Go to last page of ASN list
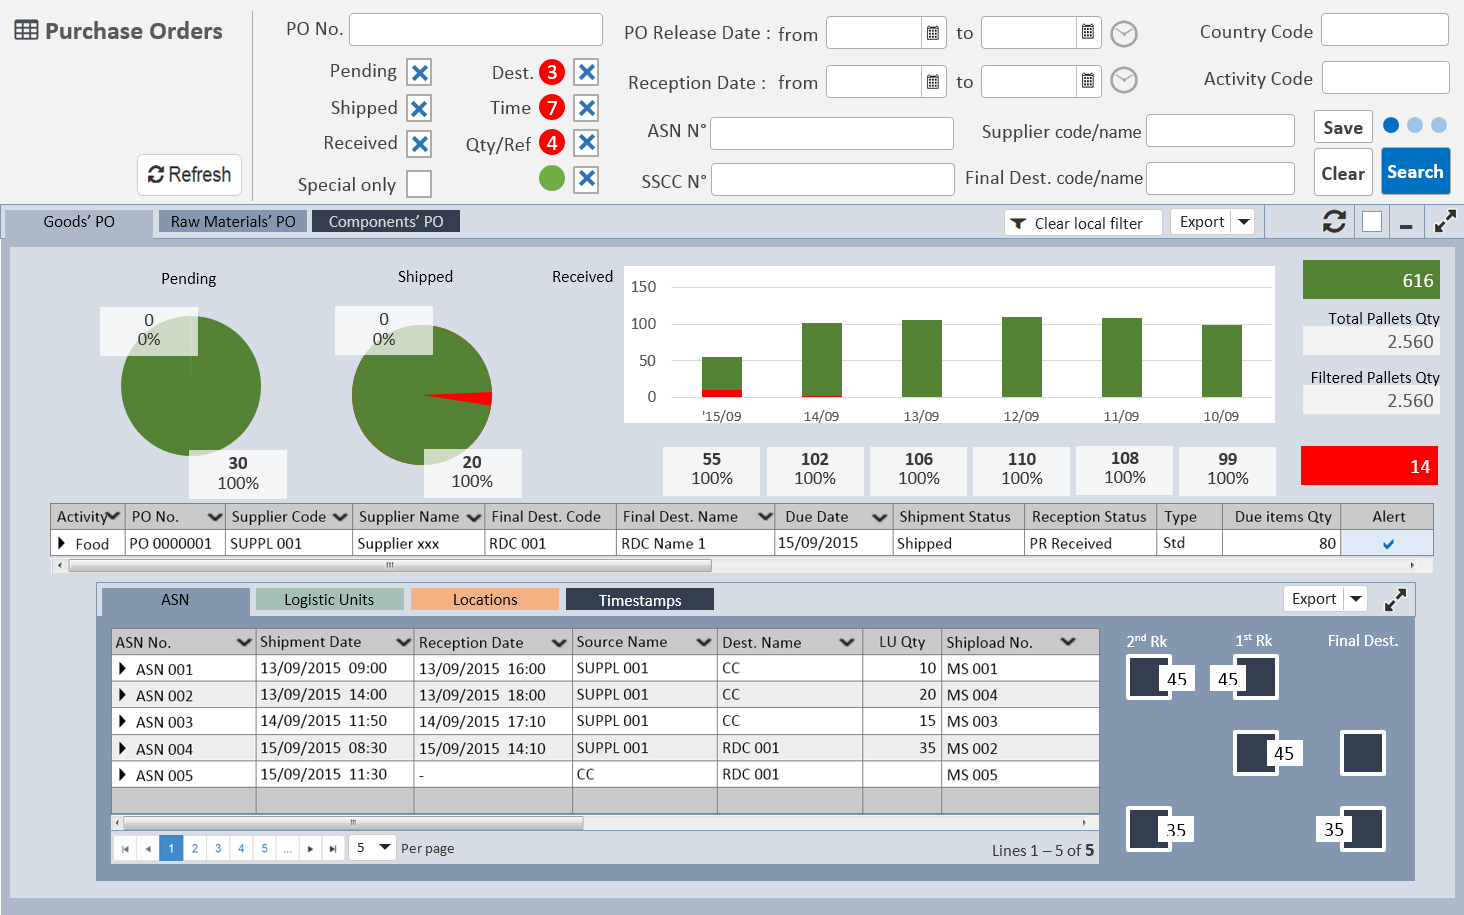Screen dimensions: 1464x915 (x=333, y=848)
